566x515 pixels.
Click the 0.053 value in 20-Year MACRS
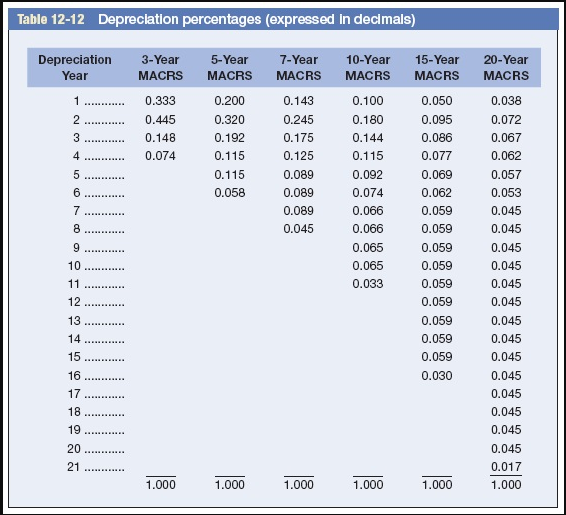click(506, 192)
